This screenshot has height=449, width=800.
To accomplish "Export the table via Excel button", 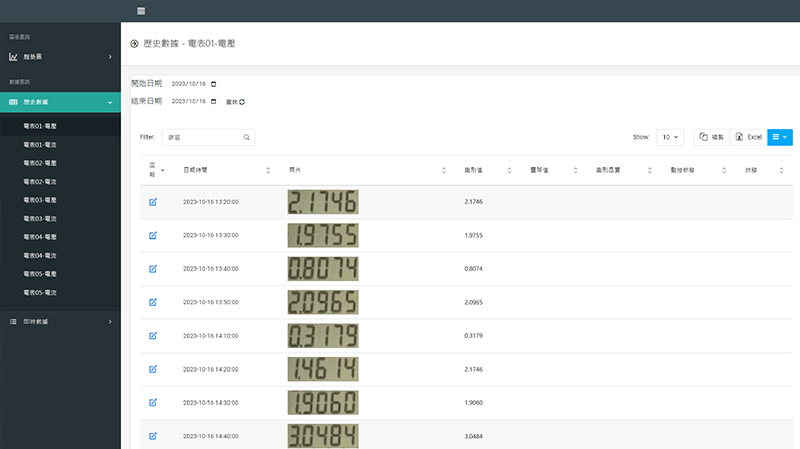I will click(748, 137).
